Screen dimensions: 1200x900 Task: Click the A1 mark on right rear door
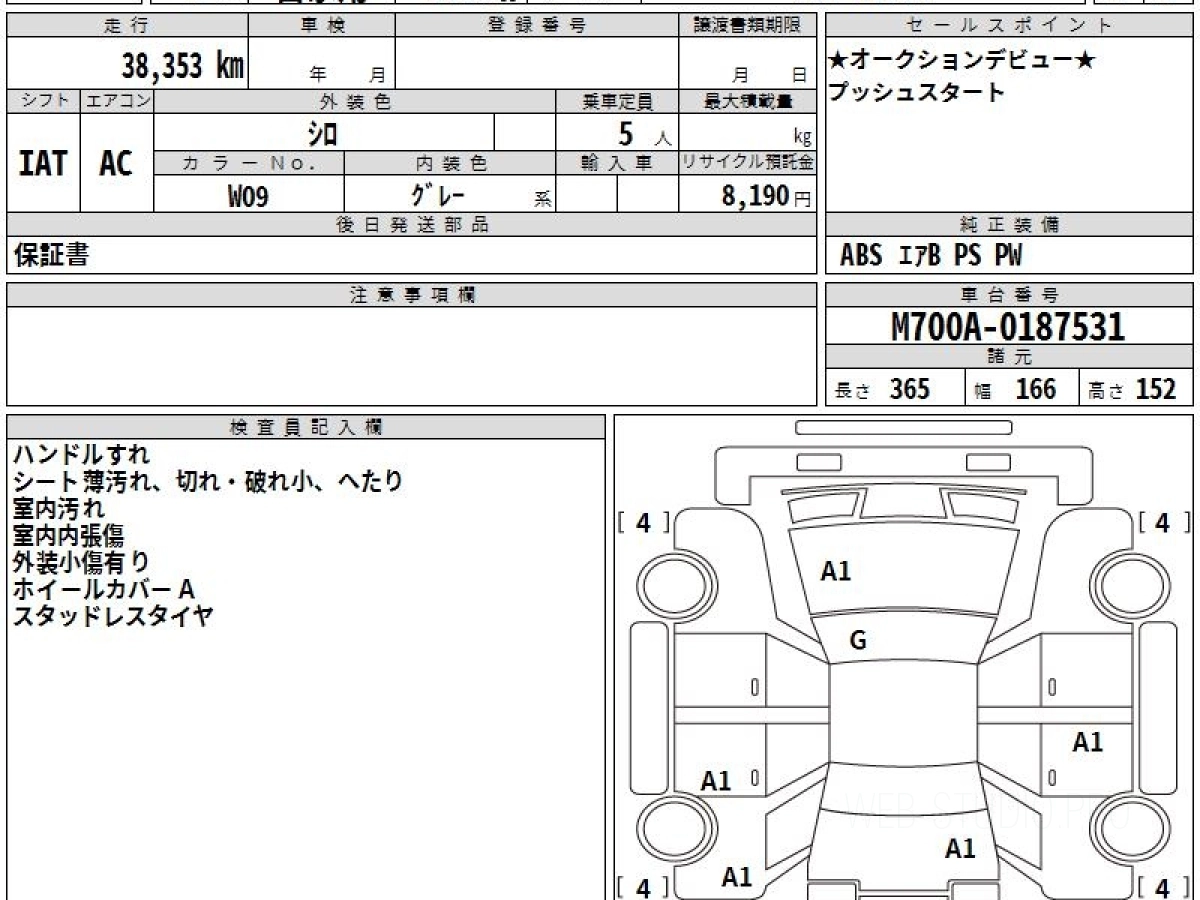tap(1088, 742)
